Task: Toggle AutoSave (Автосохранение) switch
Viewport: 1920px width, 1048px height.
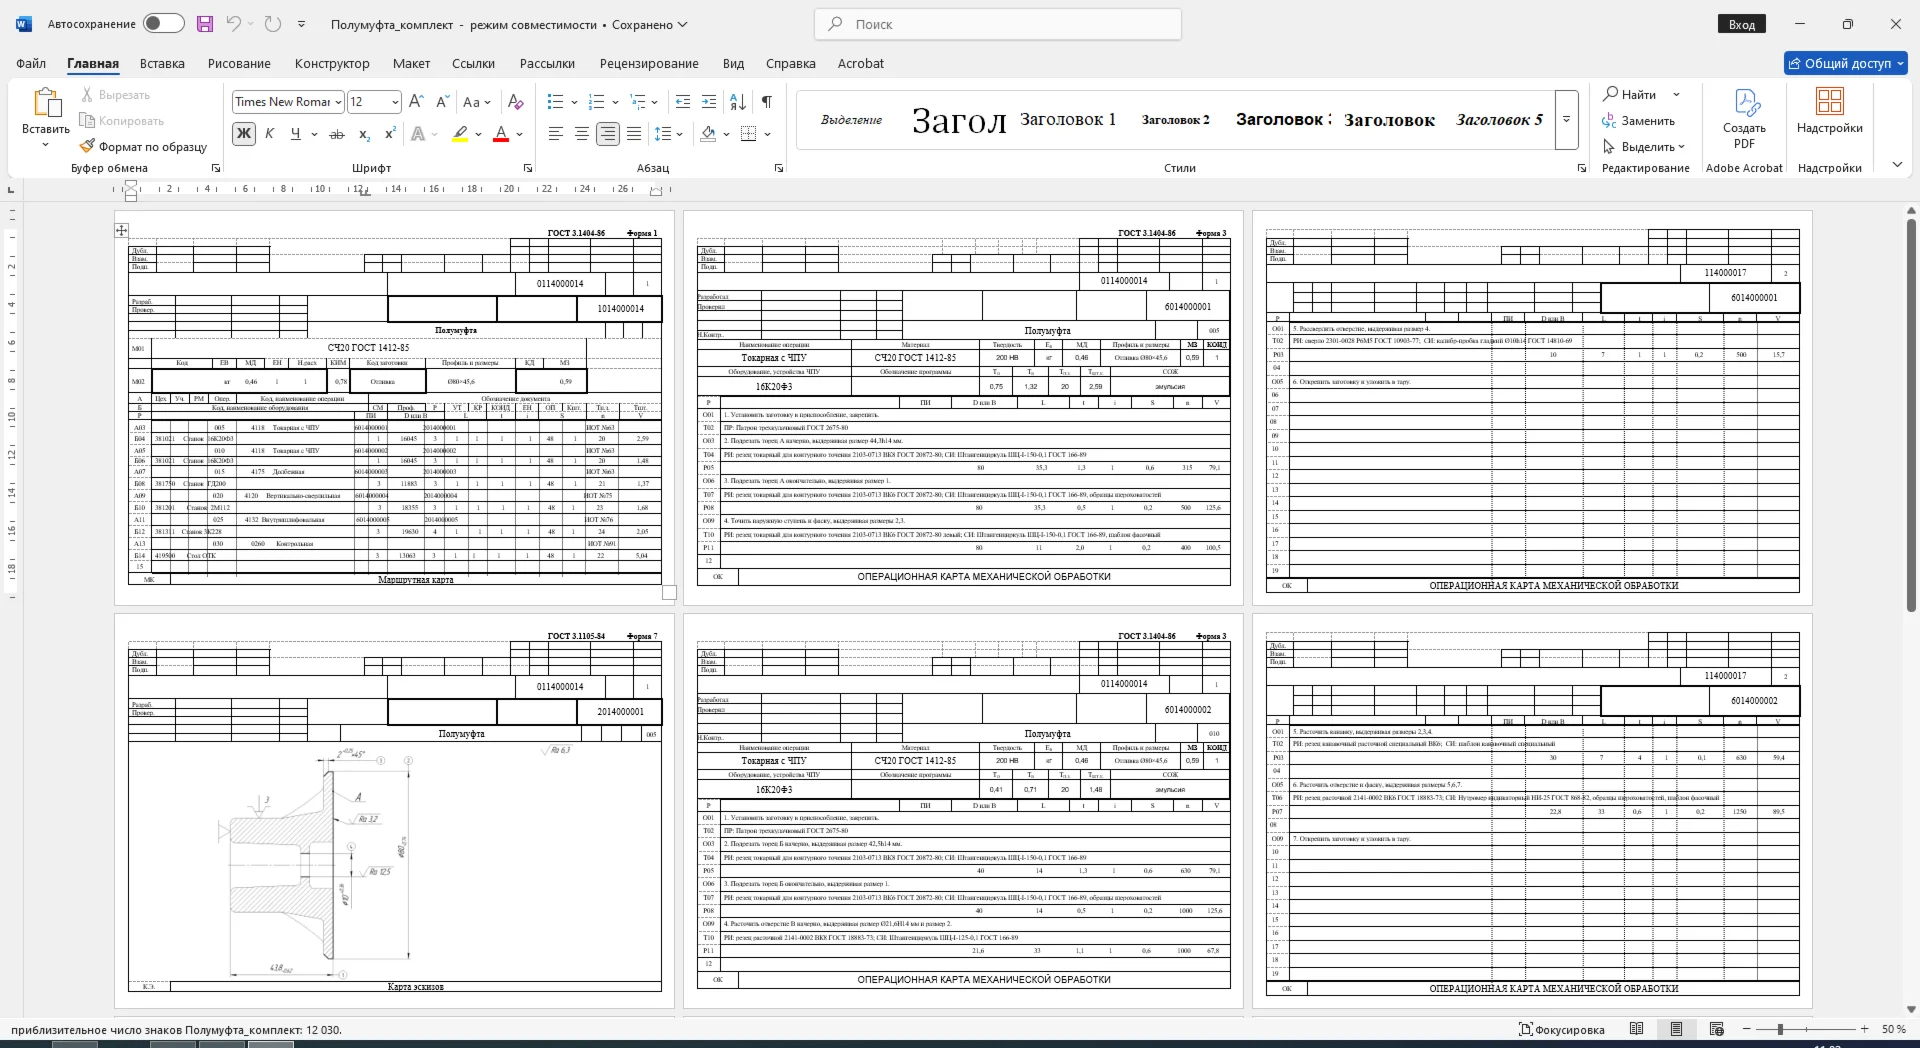Action: [x=163, y=24]
